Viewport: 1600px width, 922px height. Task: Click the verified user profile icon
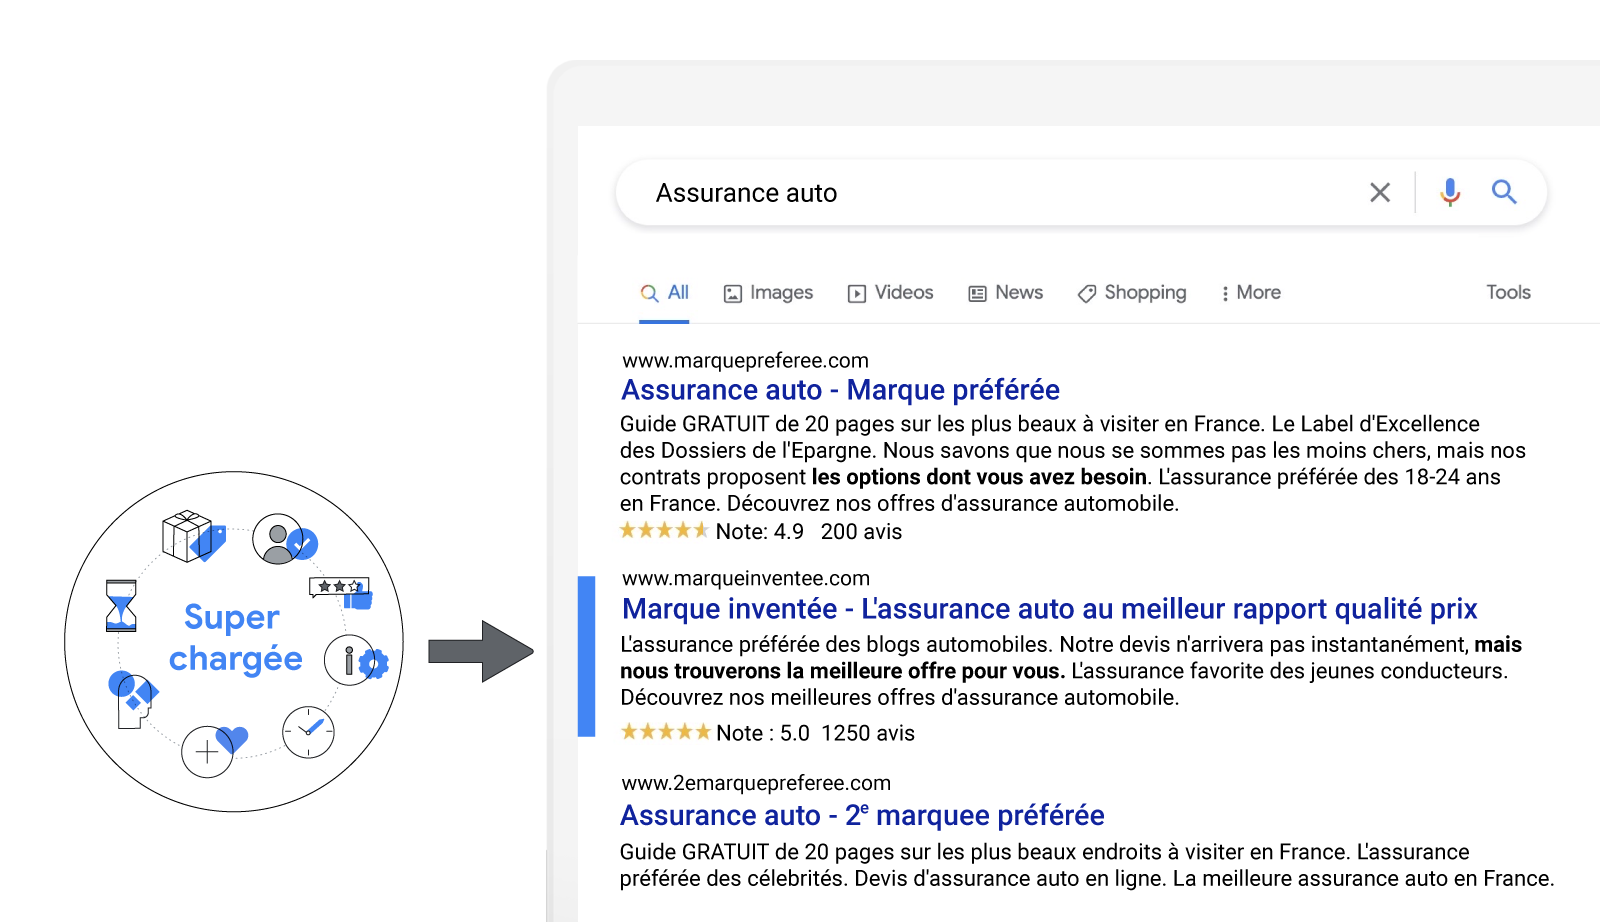coord(284,539)
